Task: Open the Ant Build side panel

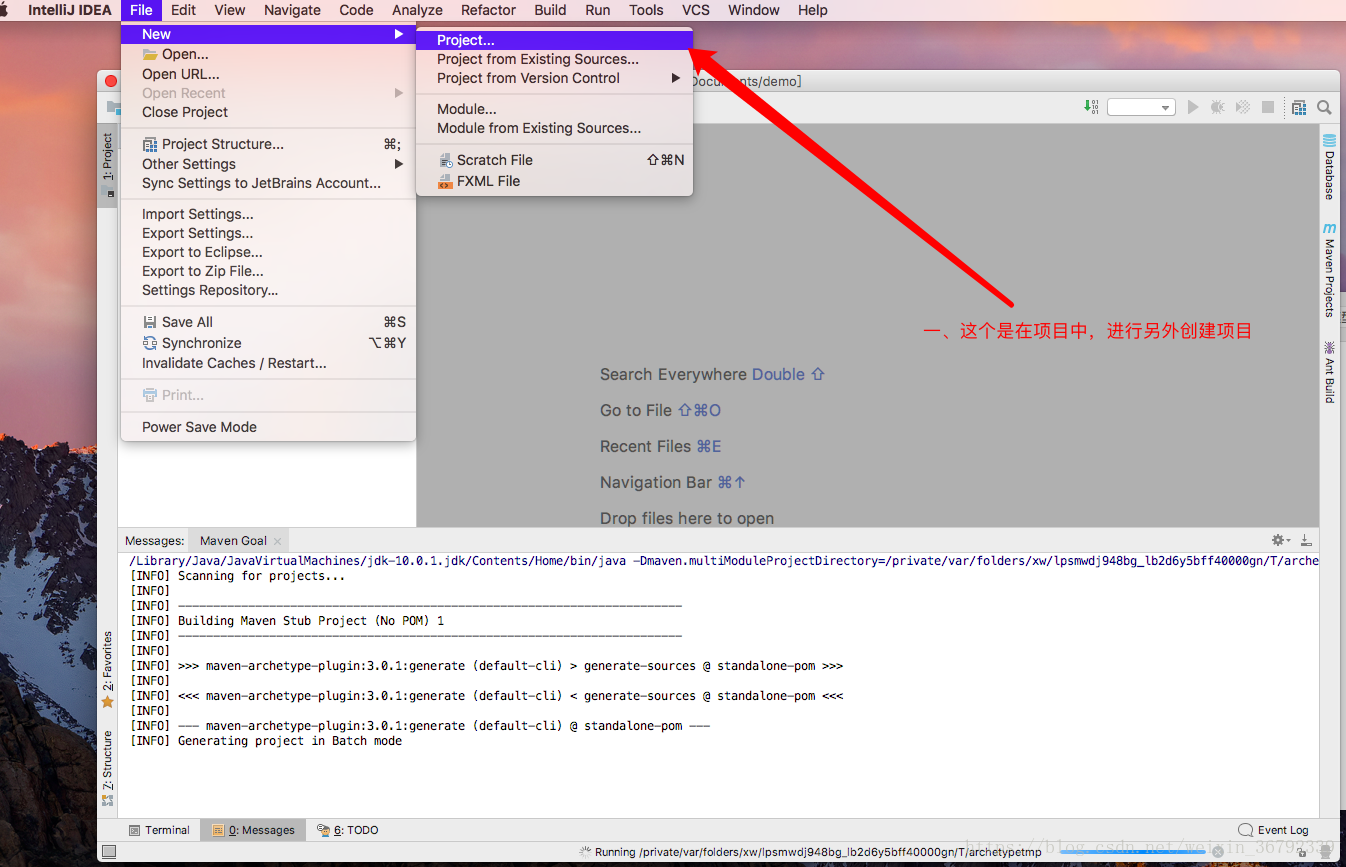Action: point(1329,372)
